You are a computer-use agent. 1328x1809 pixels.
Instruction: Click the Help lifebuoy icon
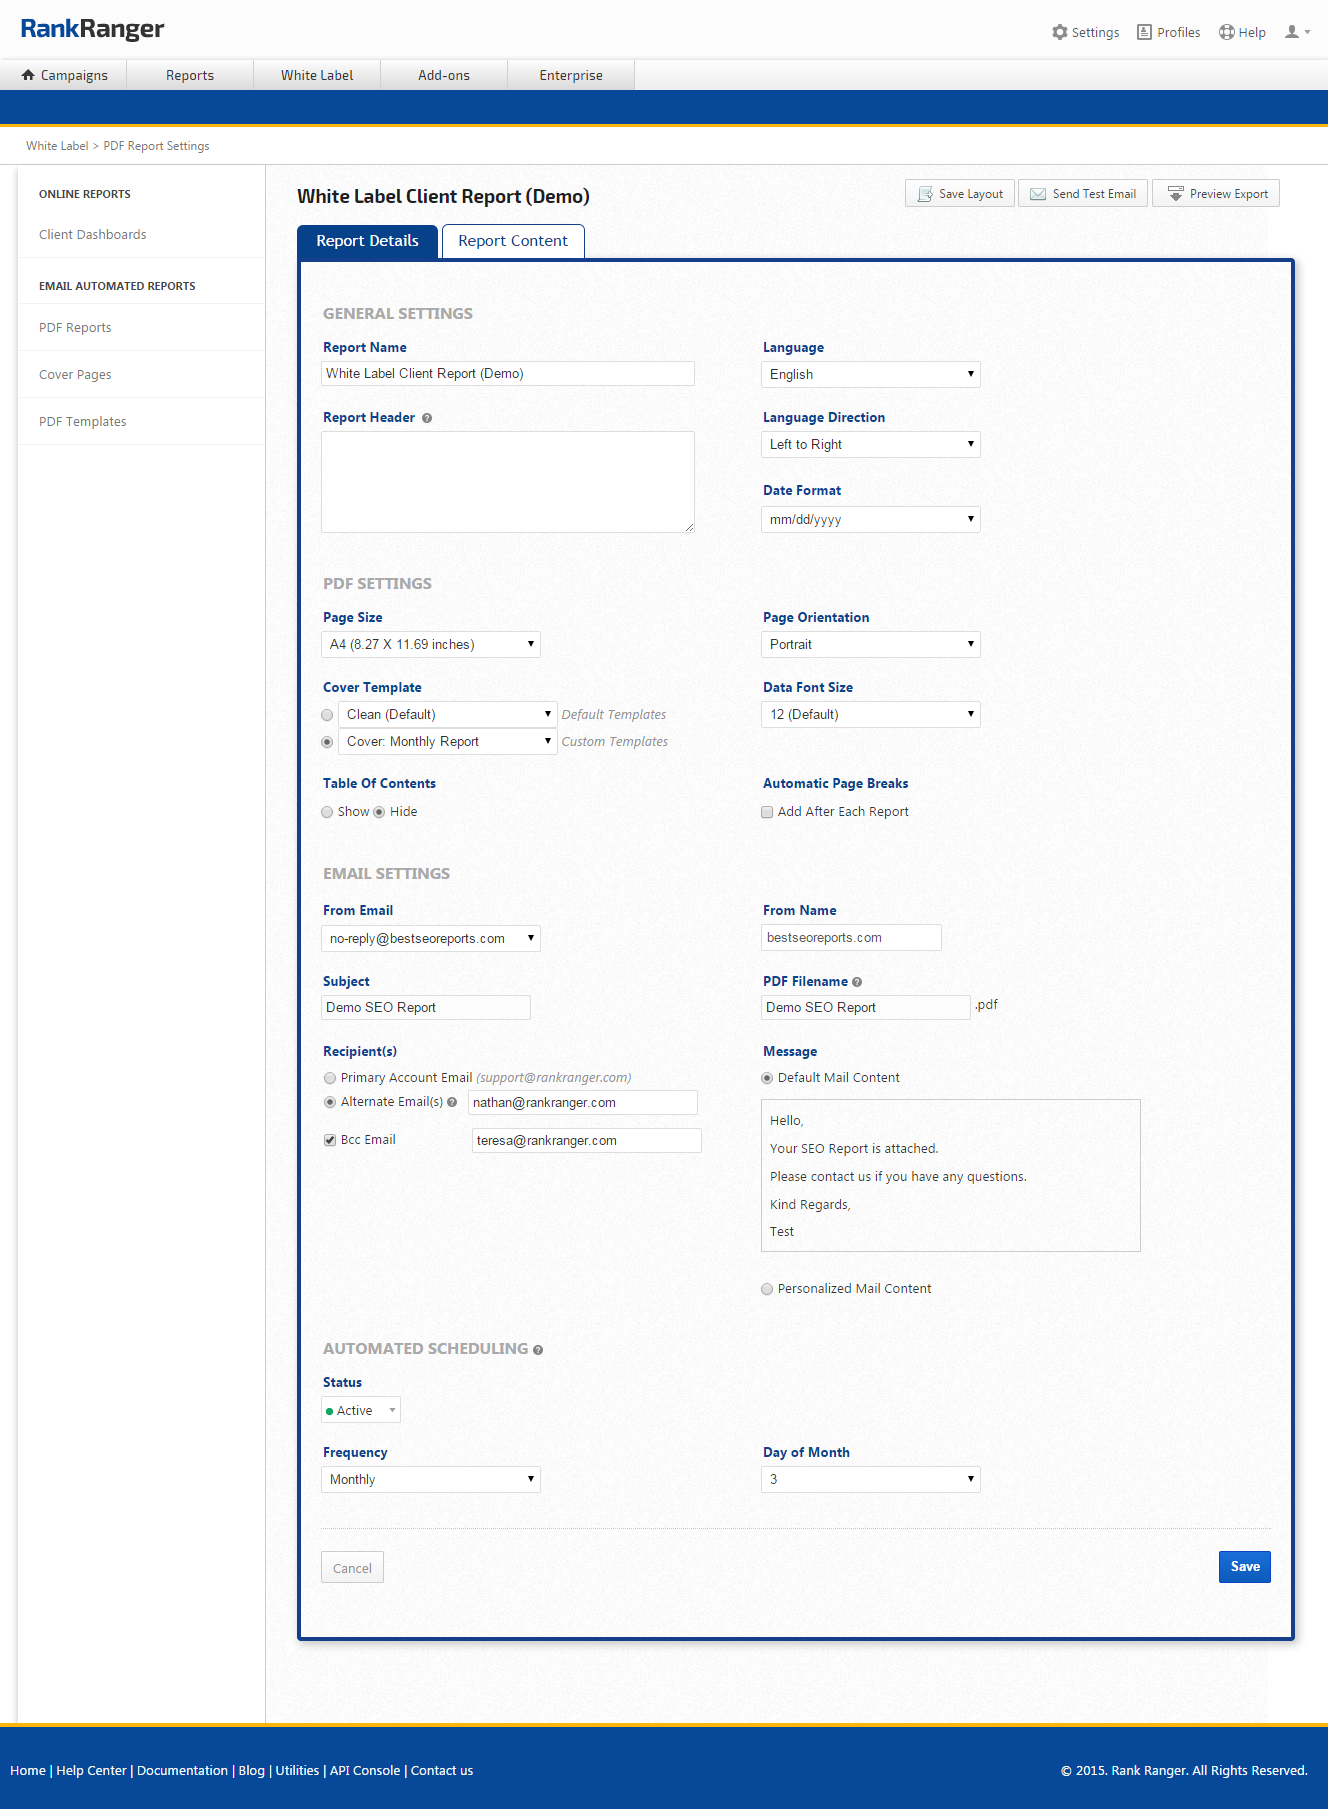1226,32
